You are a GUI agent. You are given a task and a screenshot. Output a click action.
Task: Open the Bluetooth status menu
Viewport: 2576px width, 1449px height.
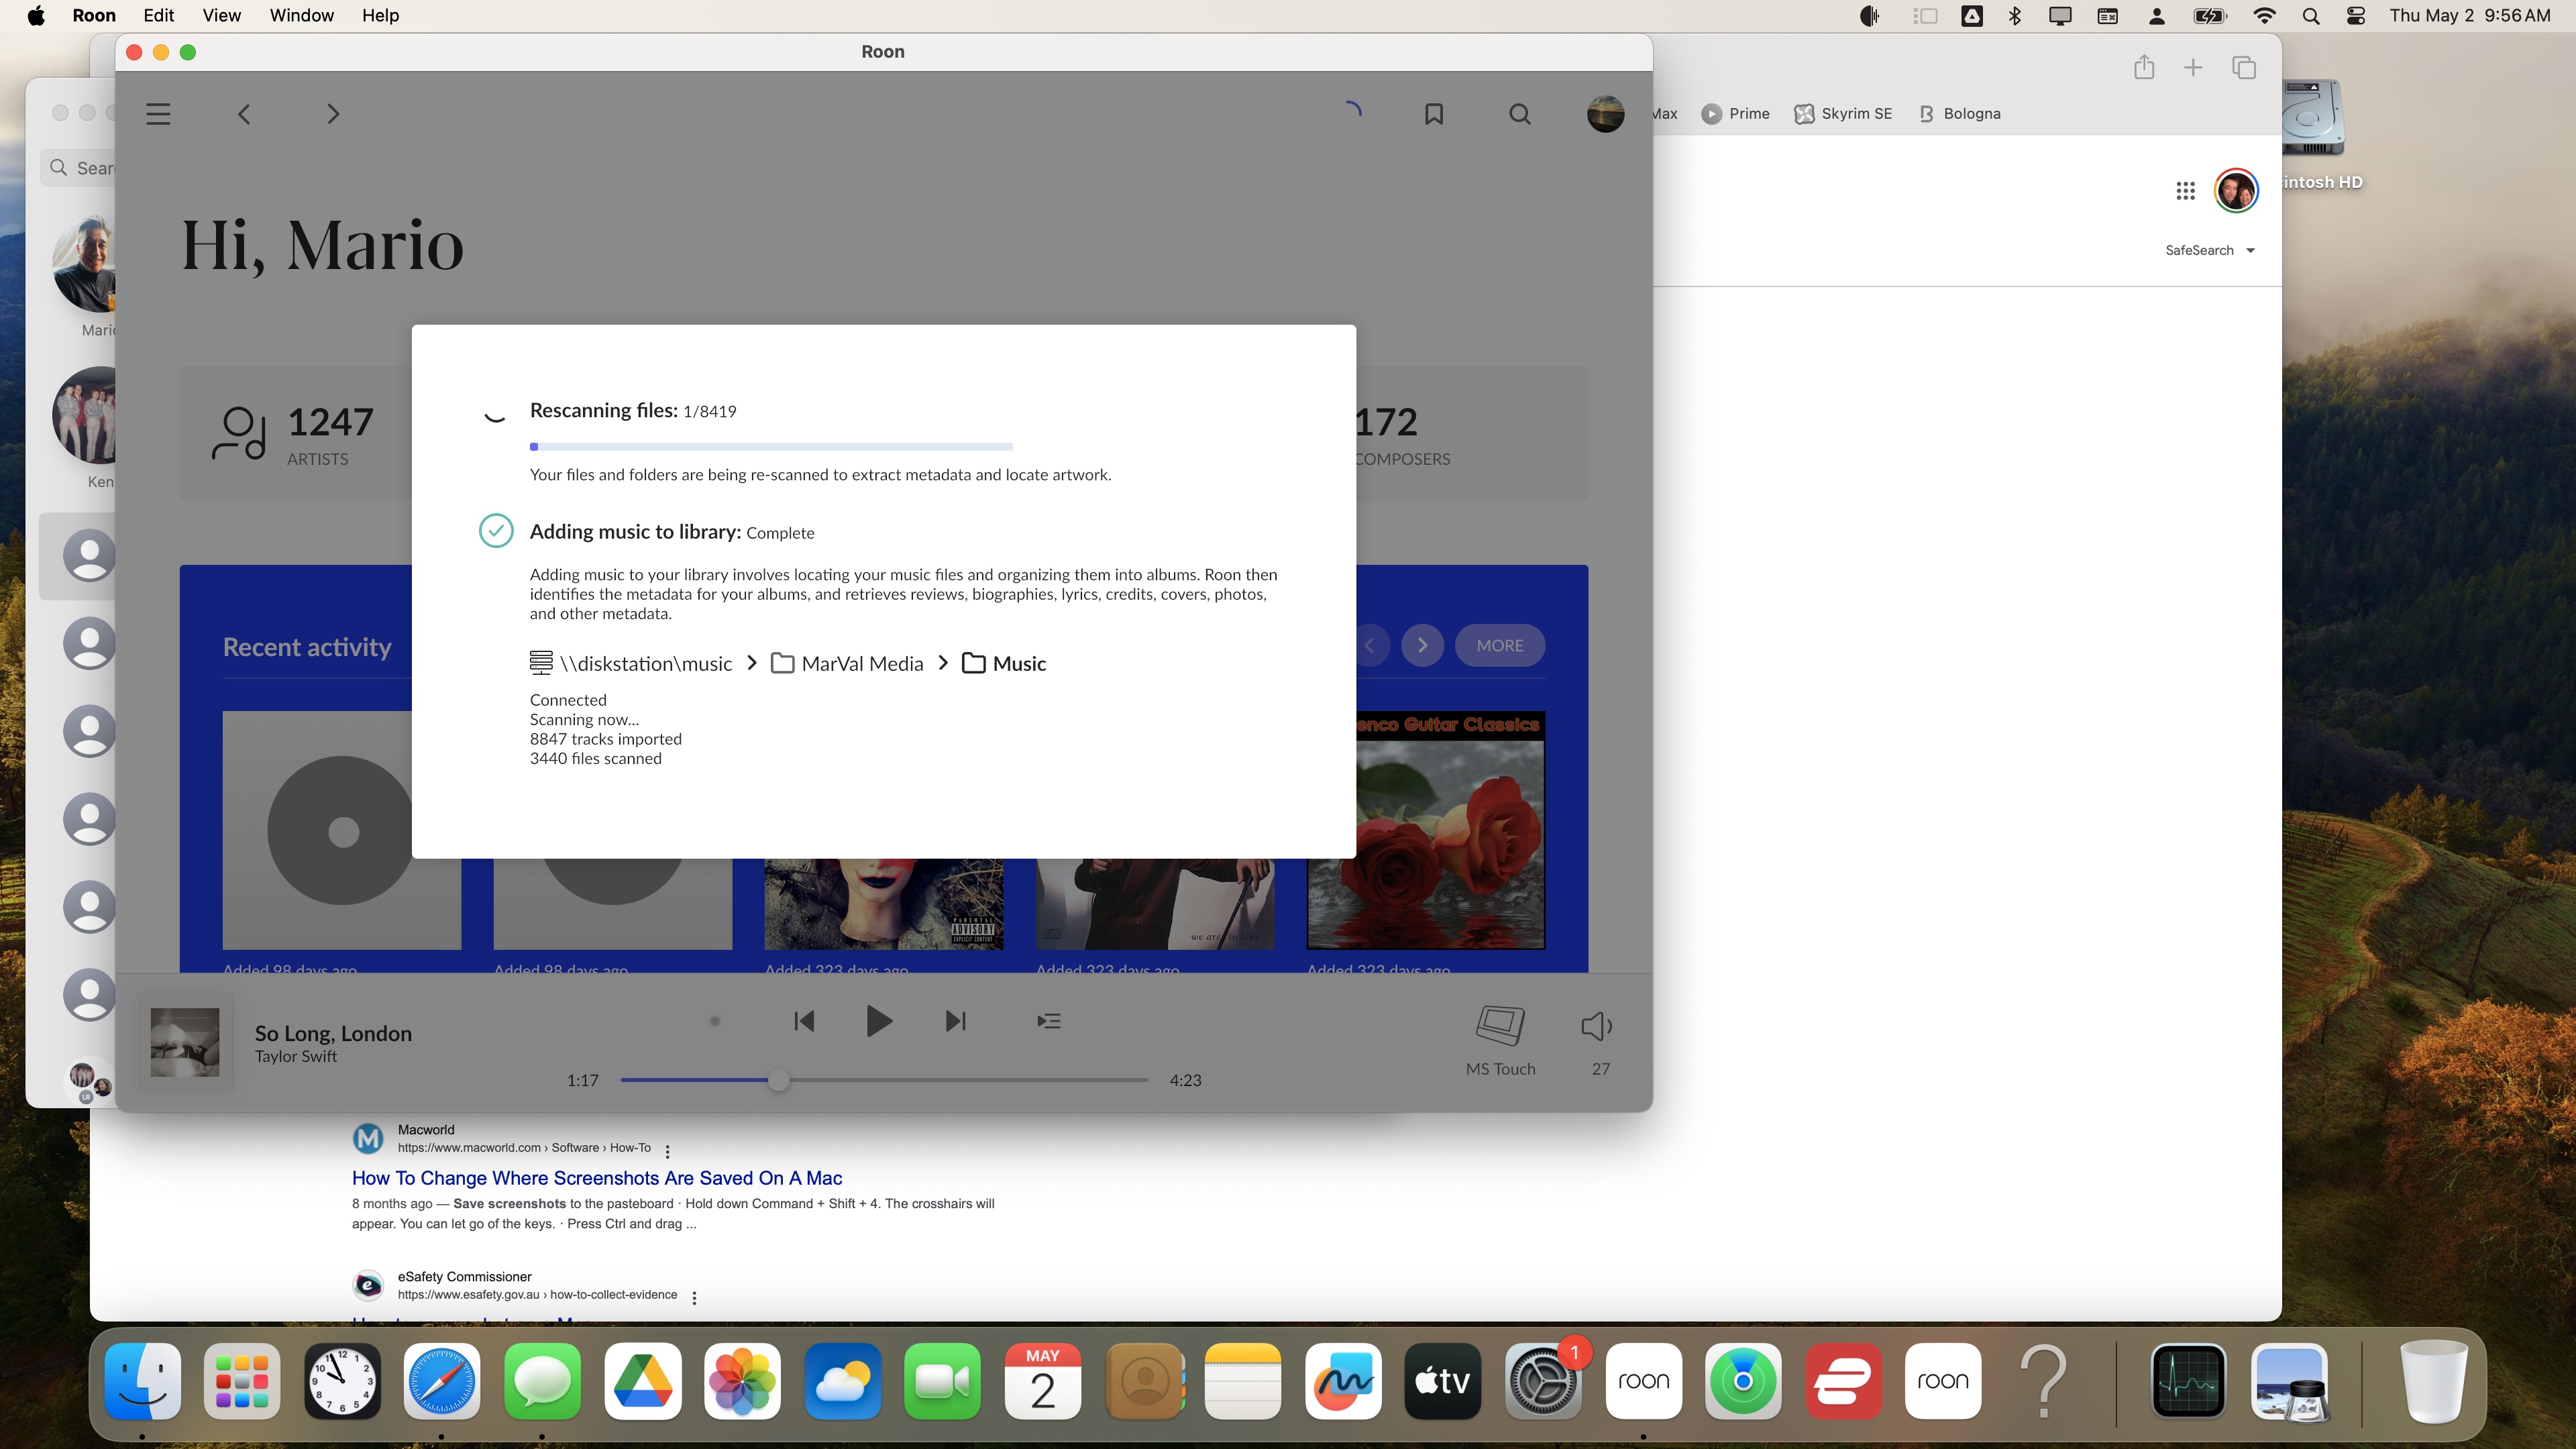pos(2014,15)
